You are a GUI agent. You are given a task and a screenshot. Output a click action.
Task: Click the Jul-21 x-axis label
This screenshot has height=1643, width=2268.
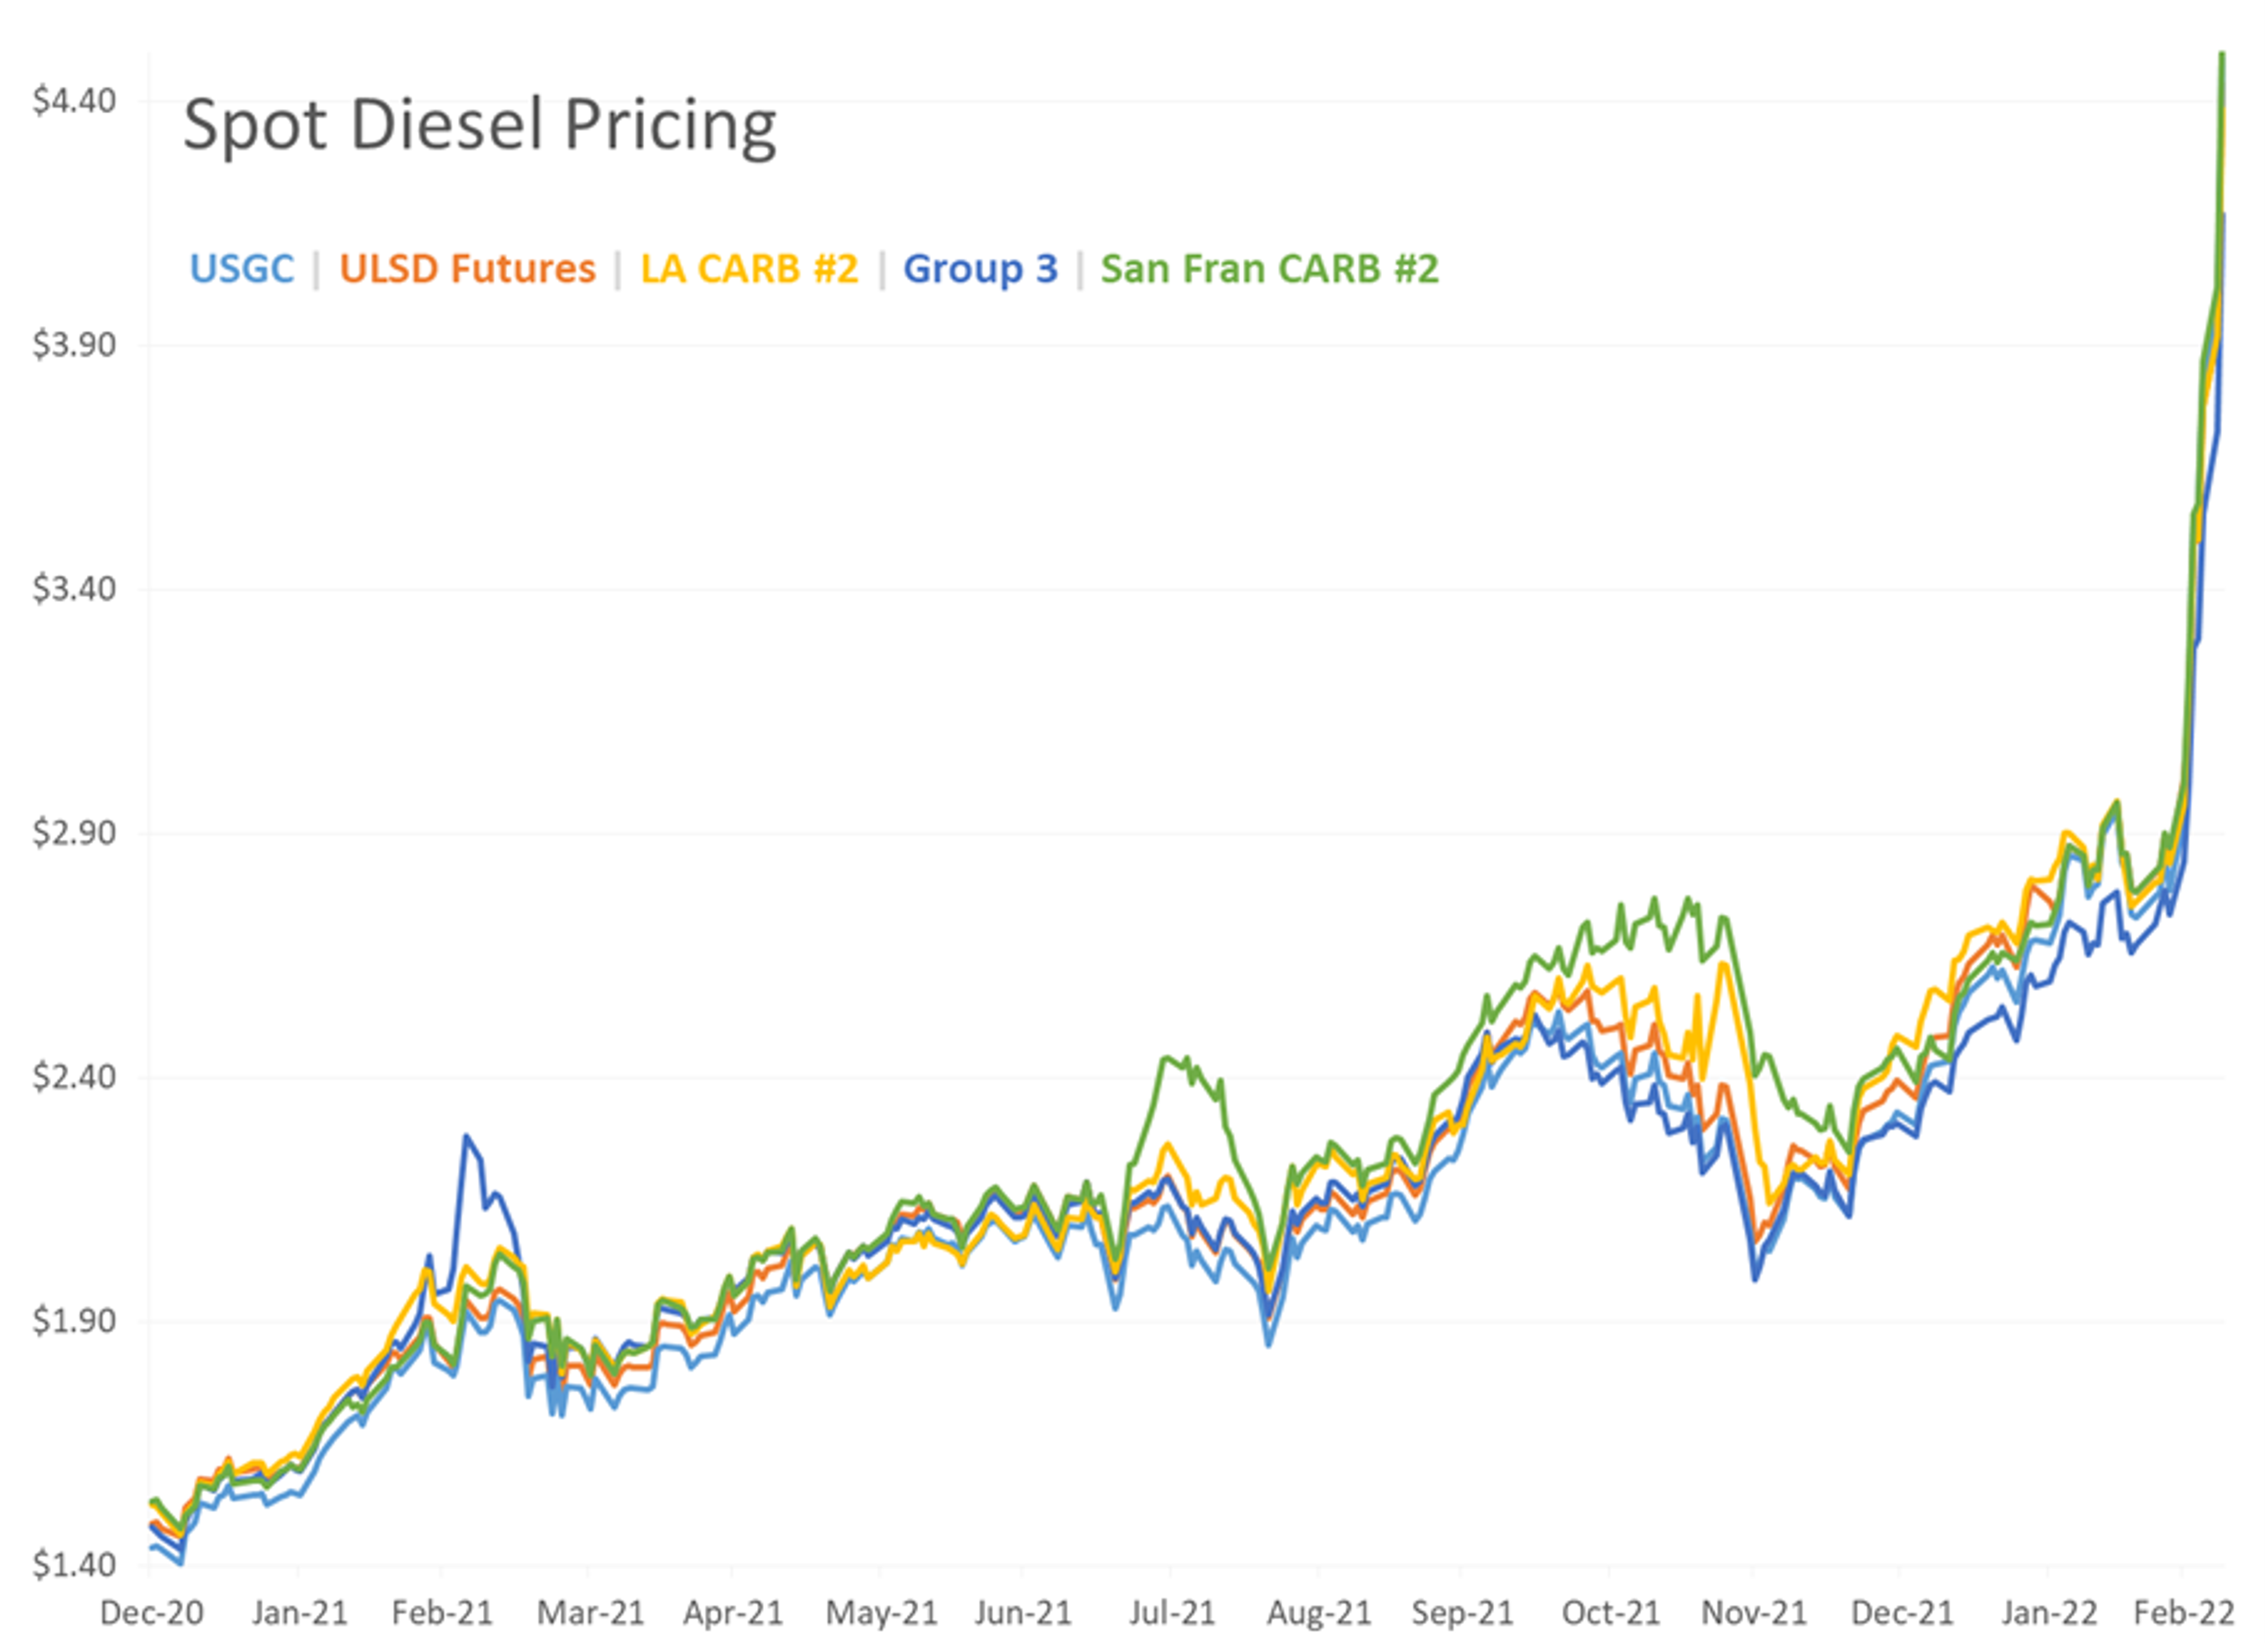(1172, 1613)
